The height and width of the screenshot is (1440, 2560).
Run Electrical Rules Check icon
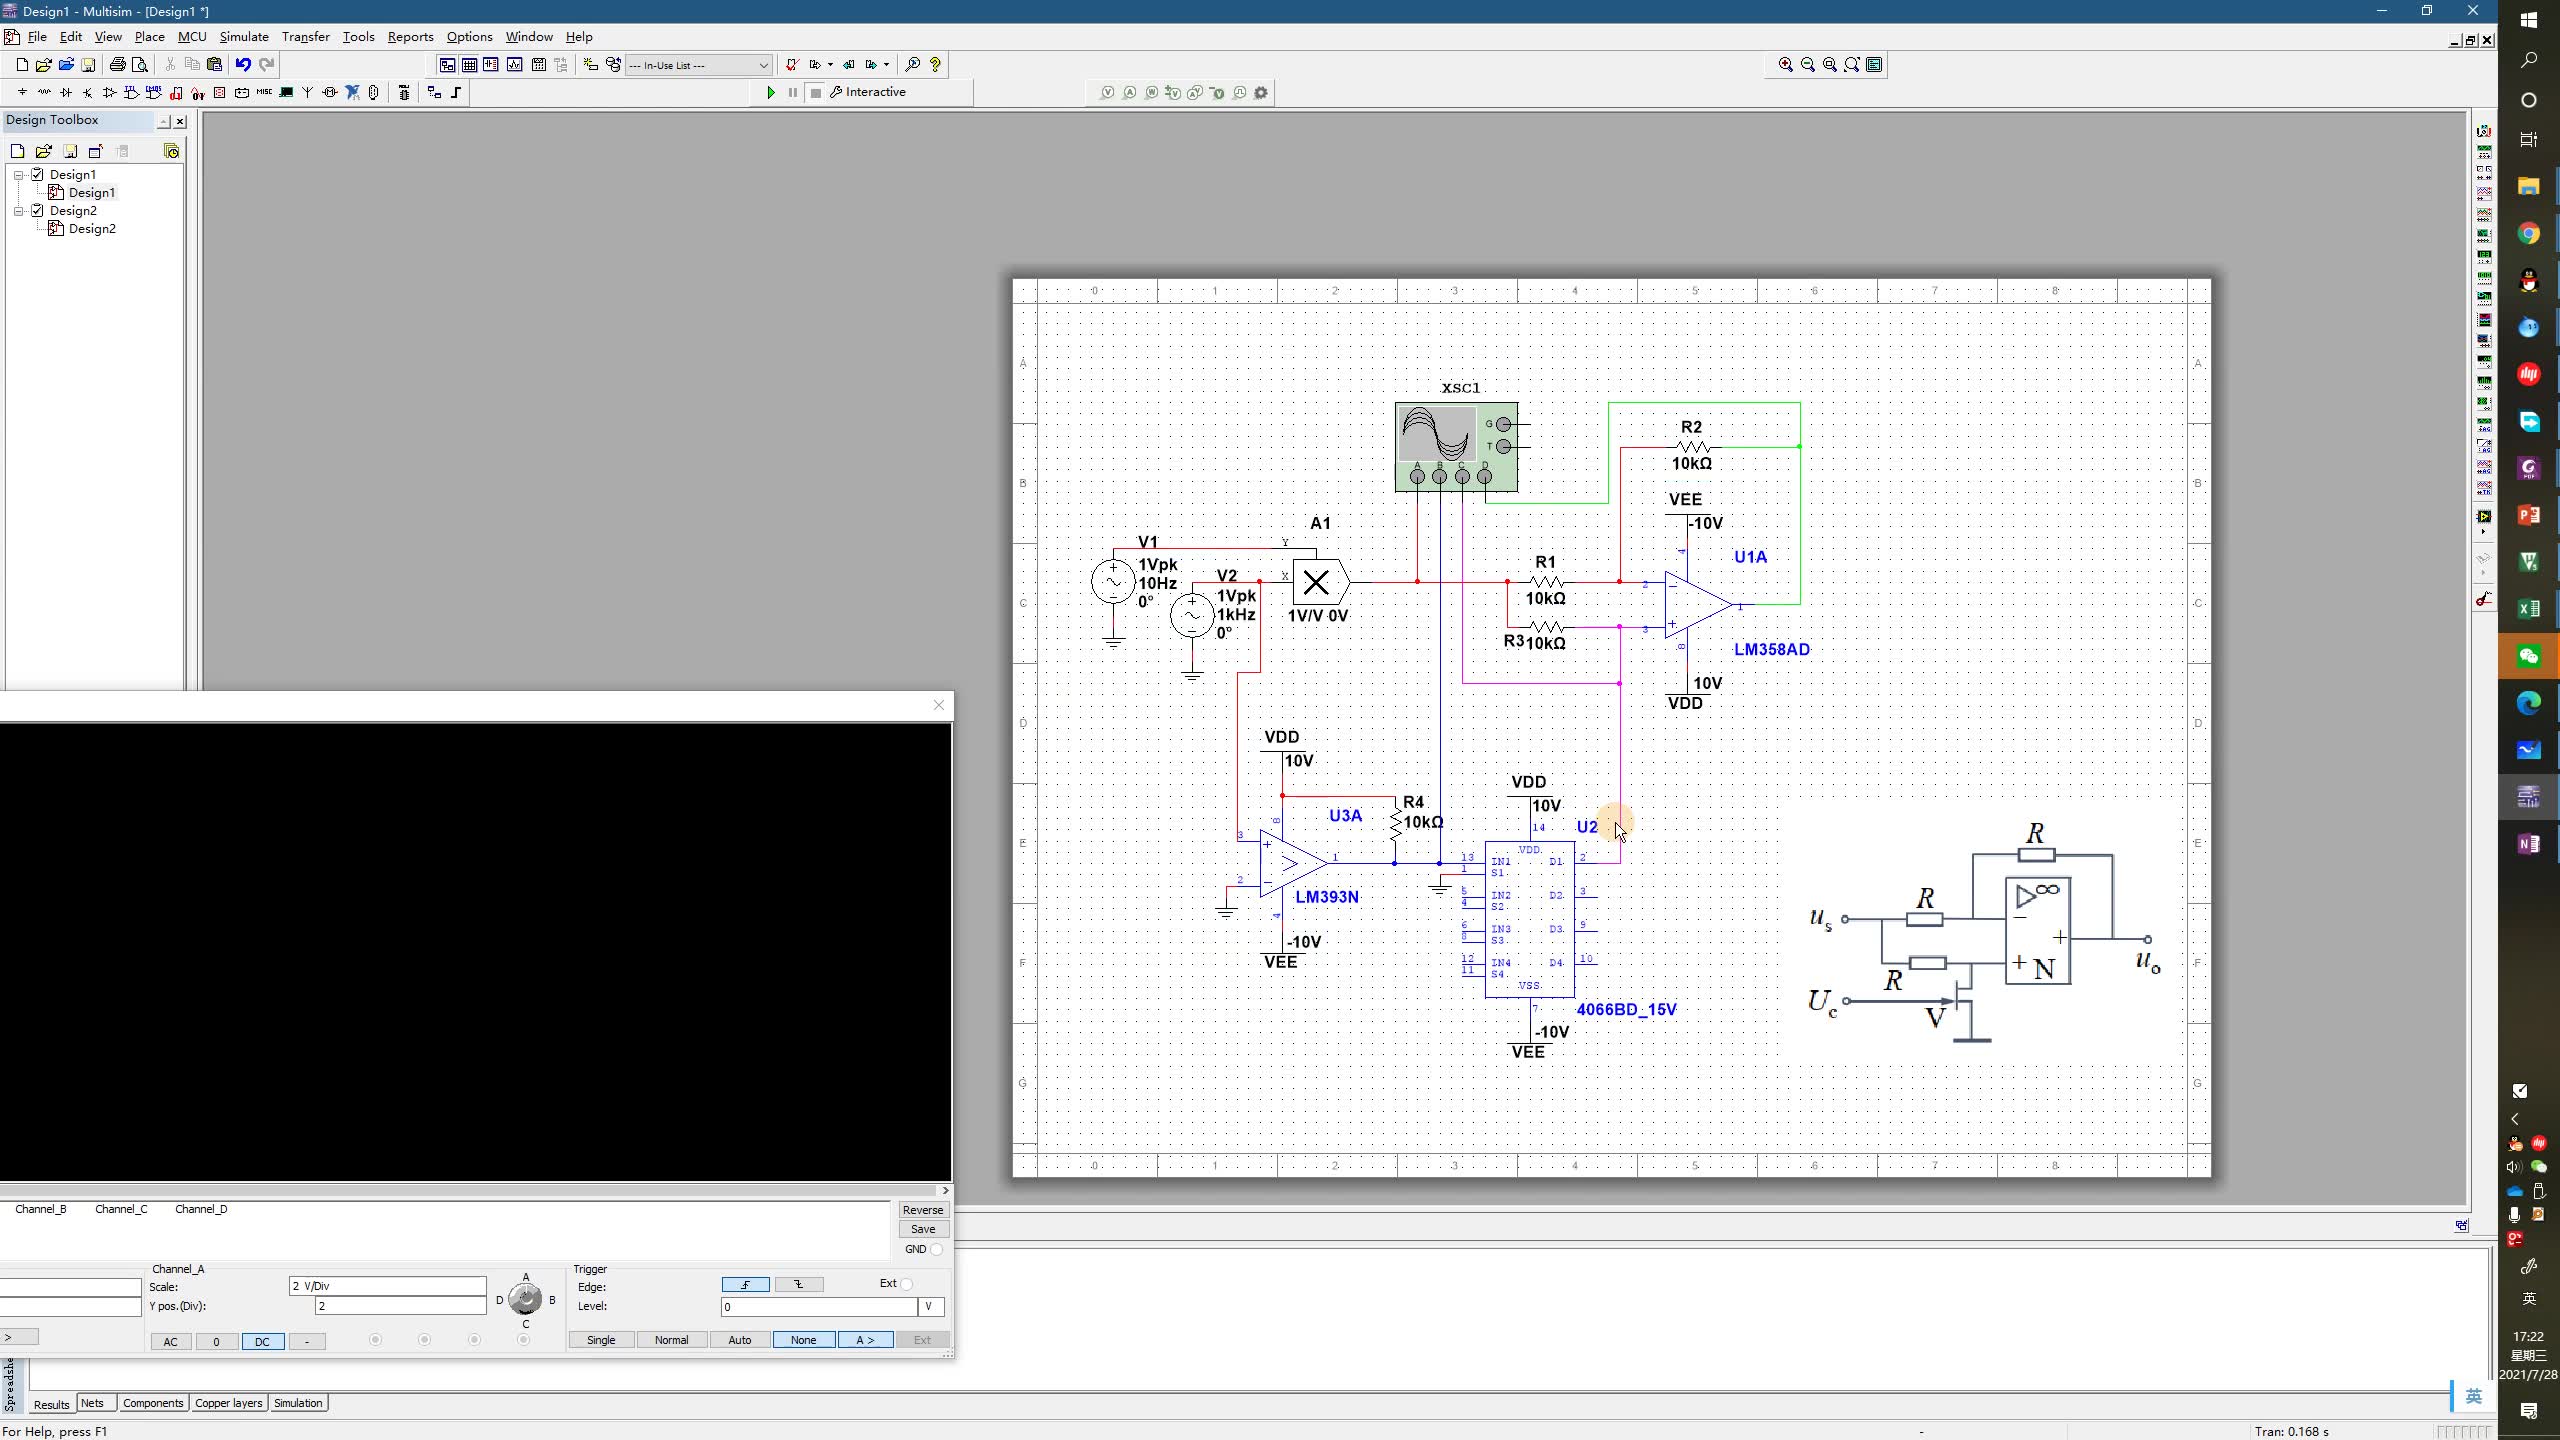tap(792, 65)
